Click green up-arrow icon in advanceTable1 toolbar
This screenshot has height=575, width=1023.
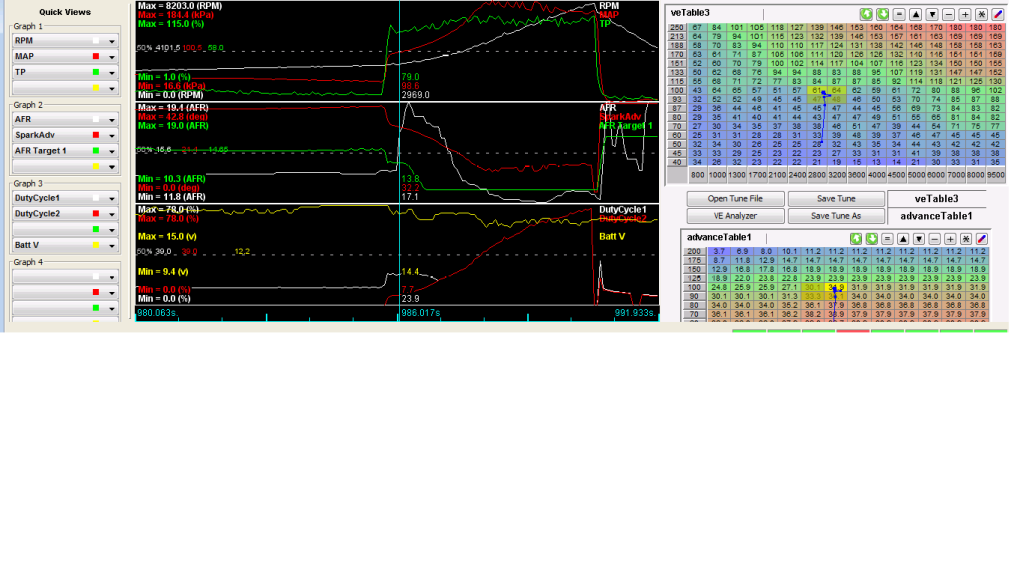click(855, 239)
